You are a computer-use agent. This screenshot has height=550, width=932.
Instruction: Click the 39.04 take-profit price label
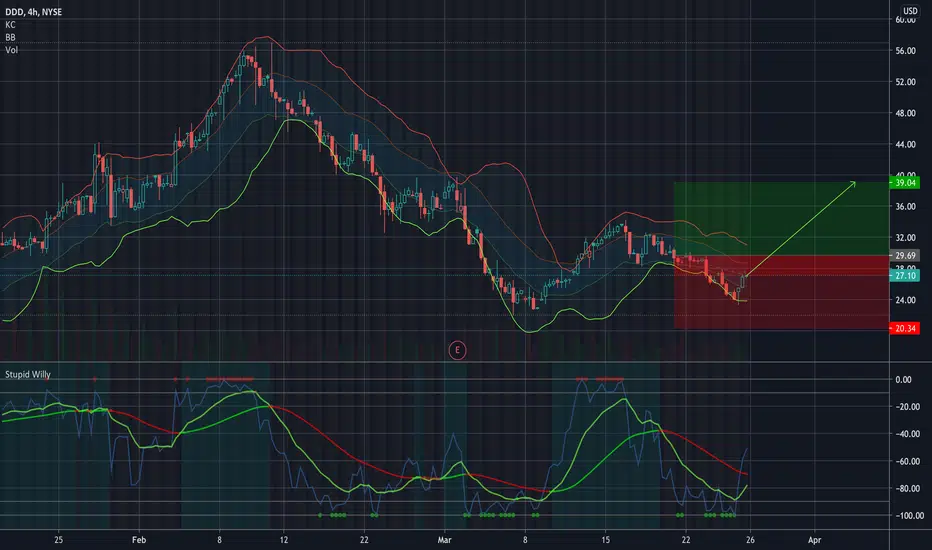(905, 183)
